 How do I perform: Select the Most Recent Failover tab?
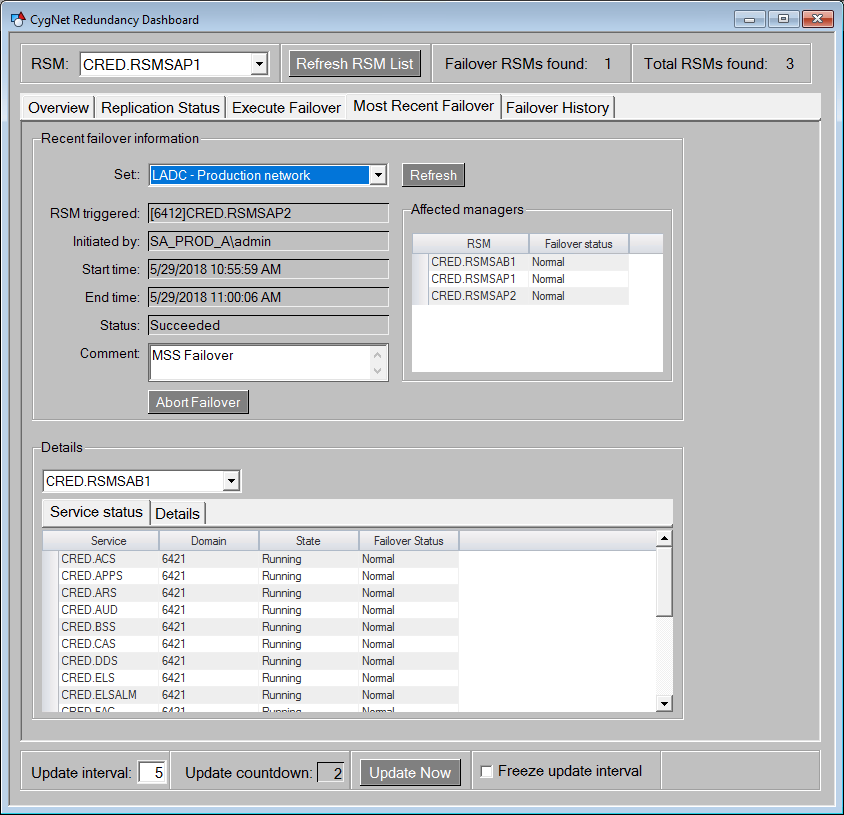click(423, 106)
